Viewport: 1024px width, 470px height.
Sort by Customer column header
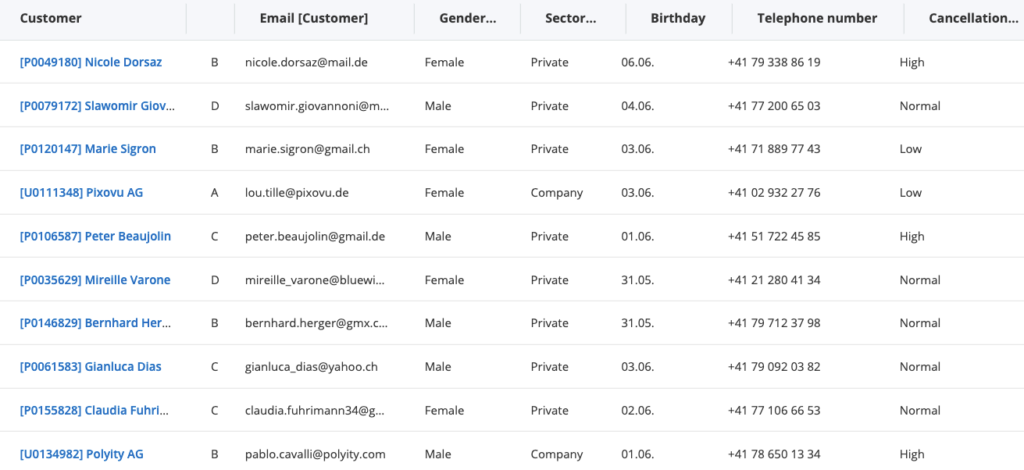(51, 18)
